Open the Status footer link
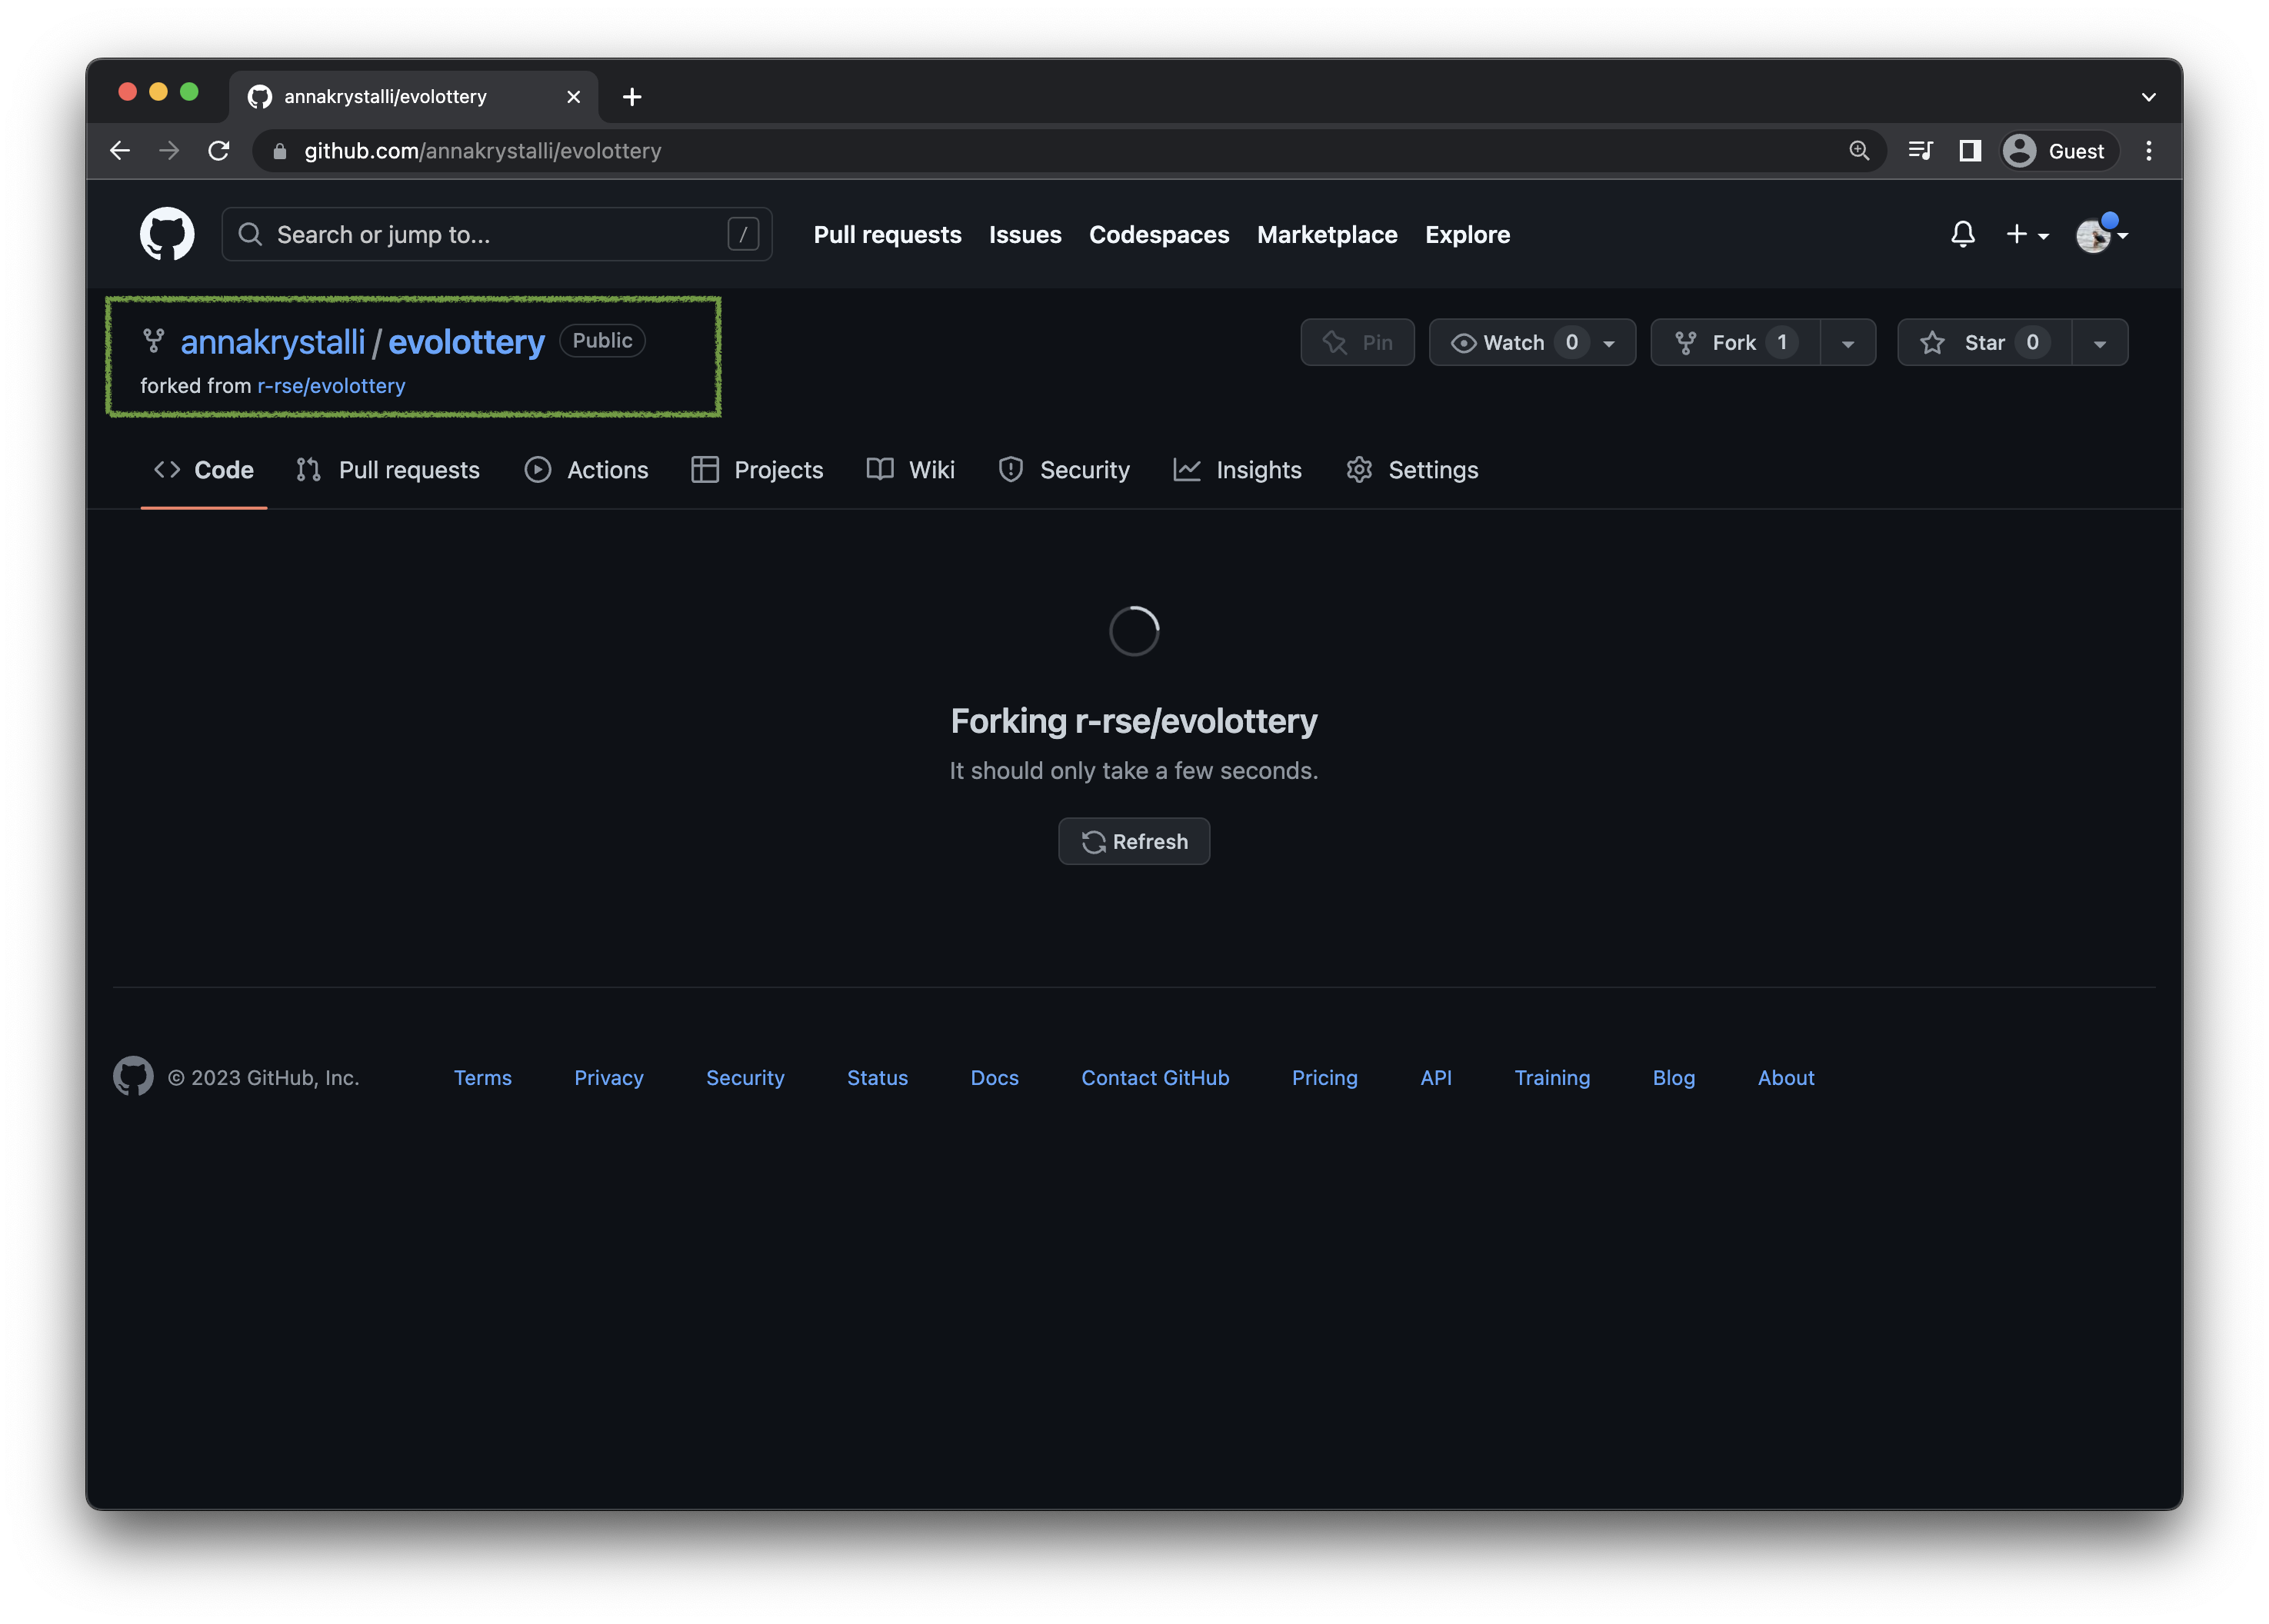The width and height of the screenshot is (2269, 1624). pos(877,1077)
